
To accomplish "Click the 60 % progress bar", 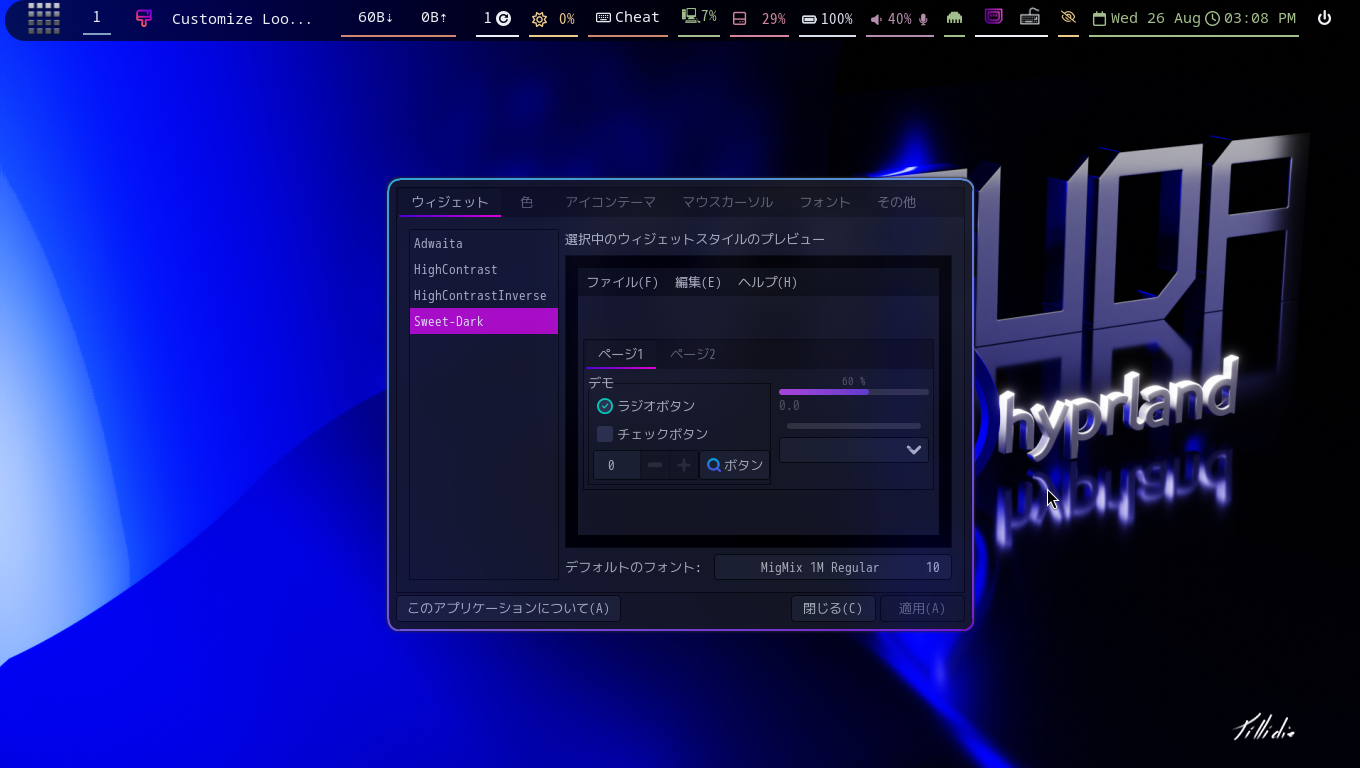I will 853,392.
